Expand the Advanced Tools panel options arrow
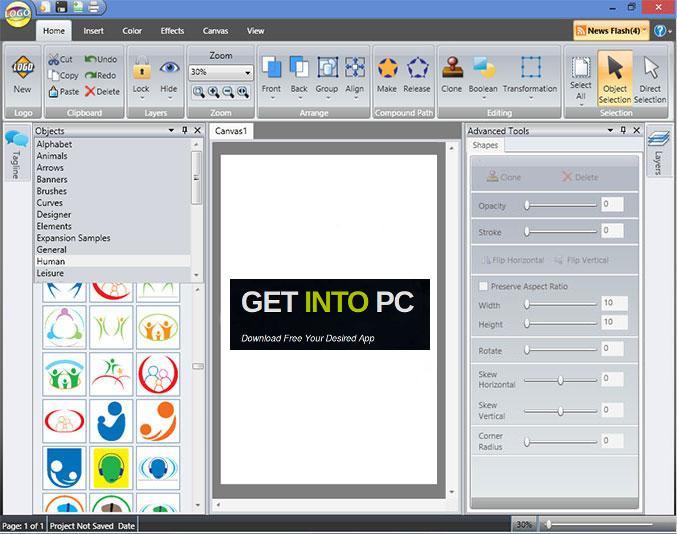 (610, 130)
